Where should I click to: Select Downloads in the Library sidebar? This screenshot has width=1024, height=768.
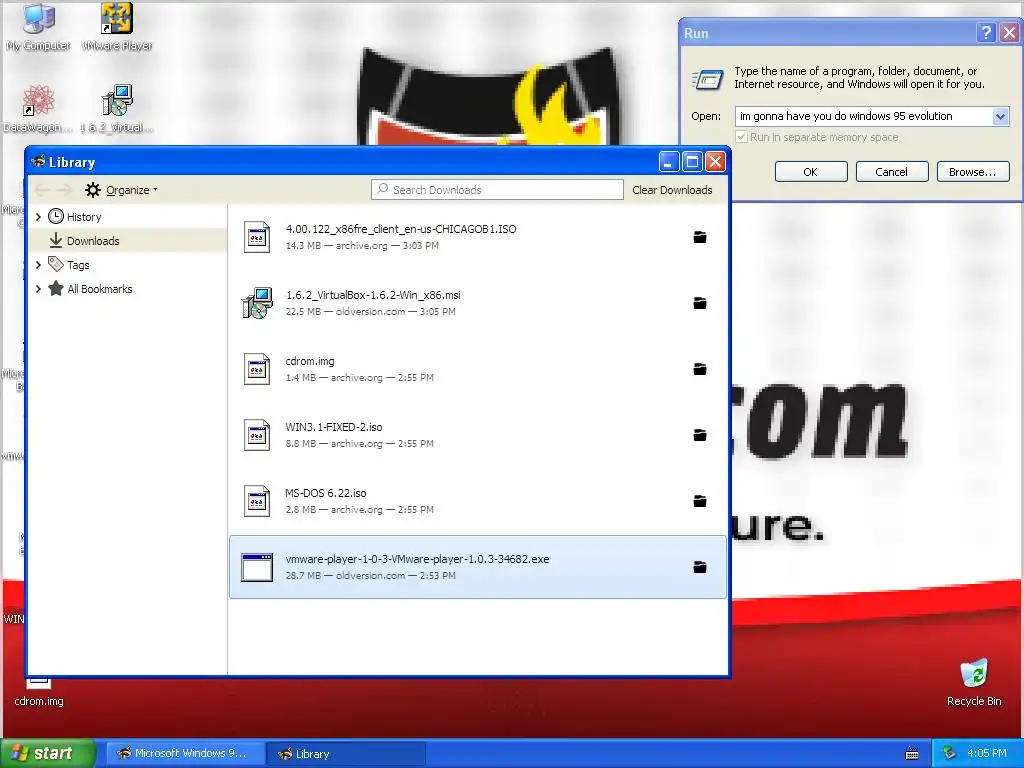click(128, 240)
